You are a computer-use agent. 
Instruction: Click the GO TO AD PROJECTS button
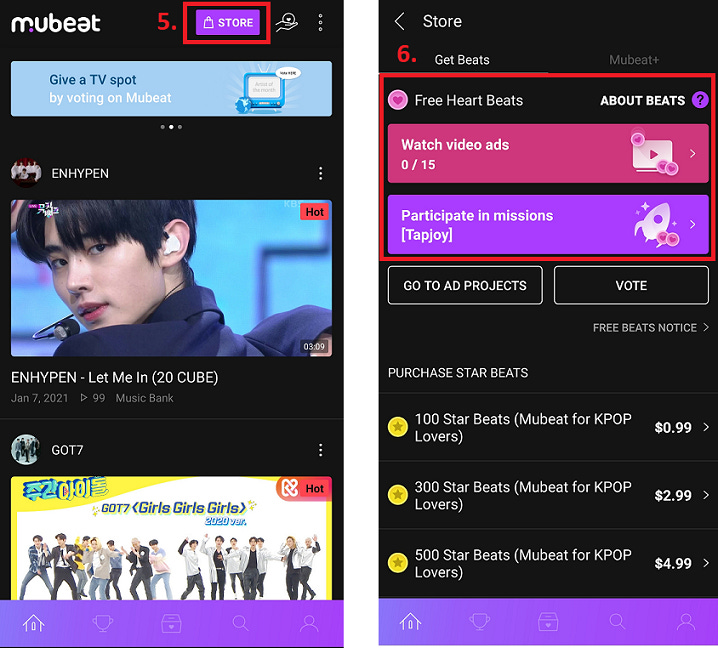(x=465, y=285)
